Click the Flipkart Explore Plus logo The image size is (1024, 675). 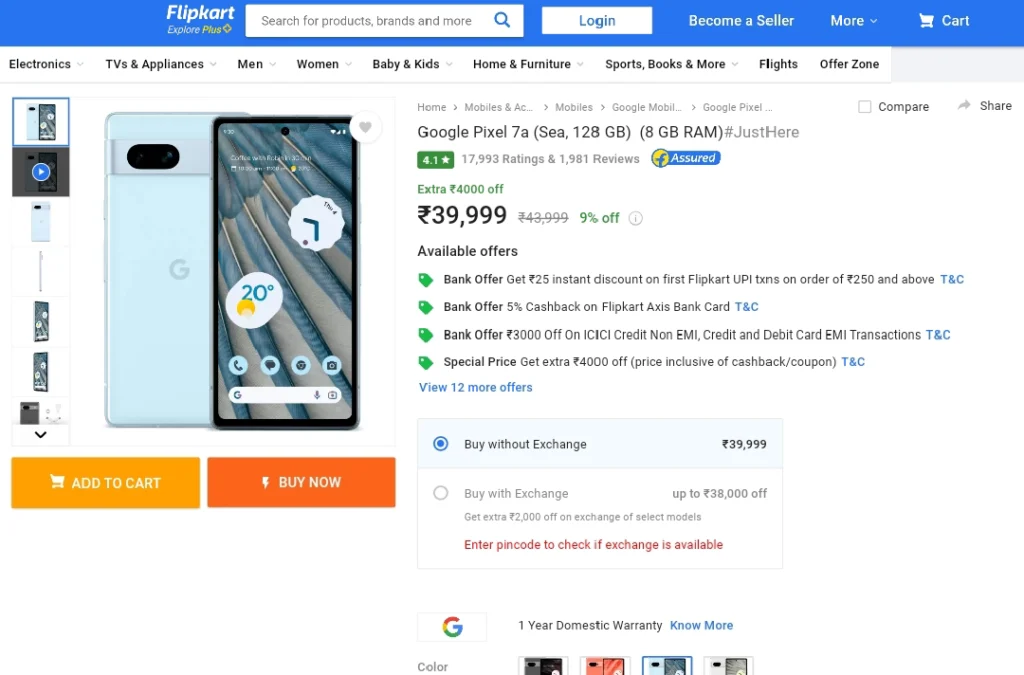coord(200,20)
